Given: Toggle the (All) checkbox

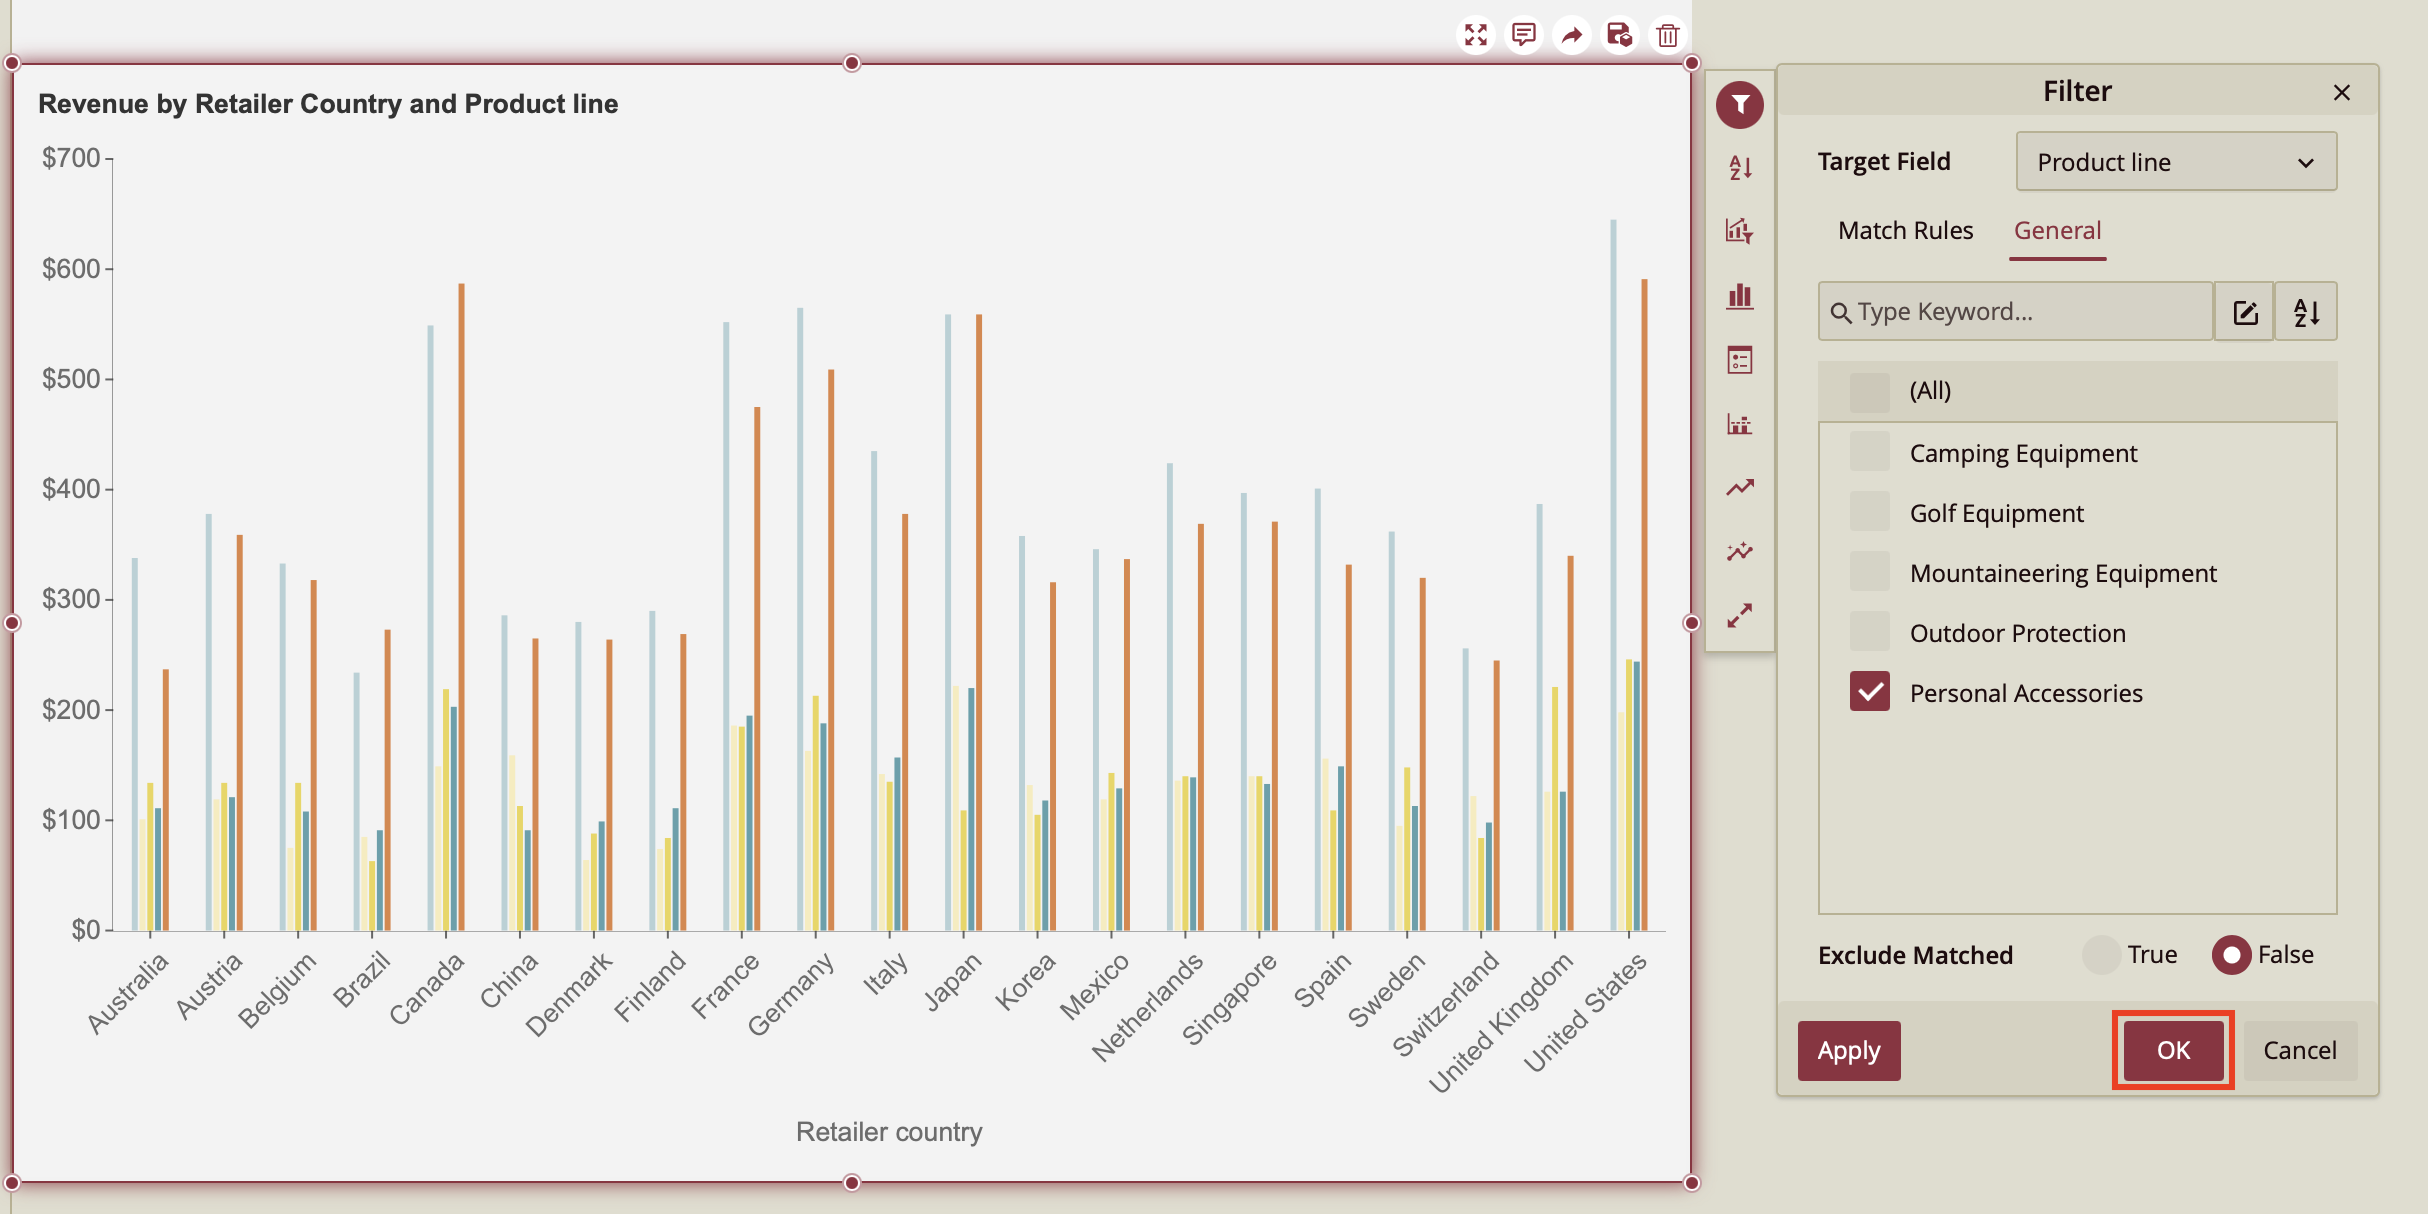Looking at the screenshot, I should [x=1869, y=391].
